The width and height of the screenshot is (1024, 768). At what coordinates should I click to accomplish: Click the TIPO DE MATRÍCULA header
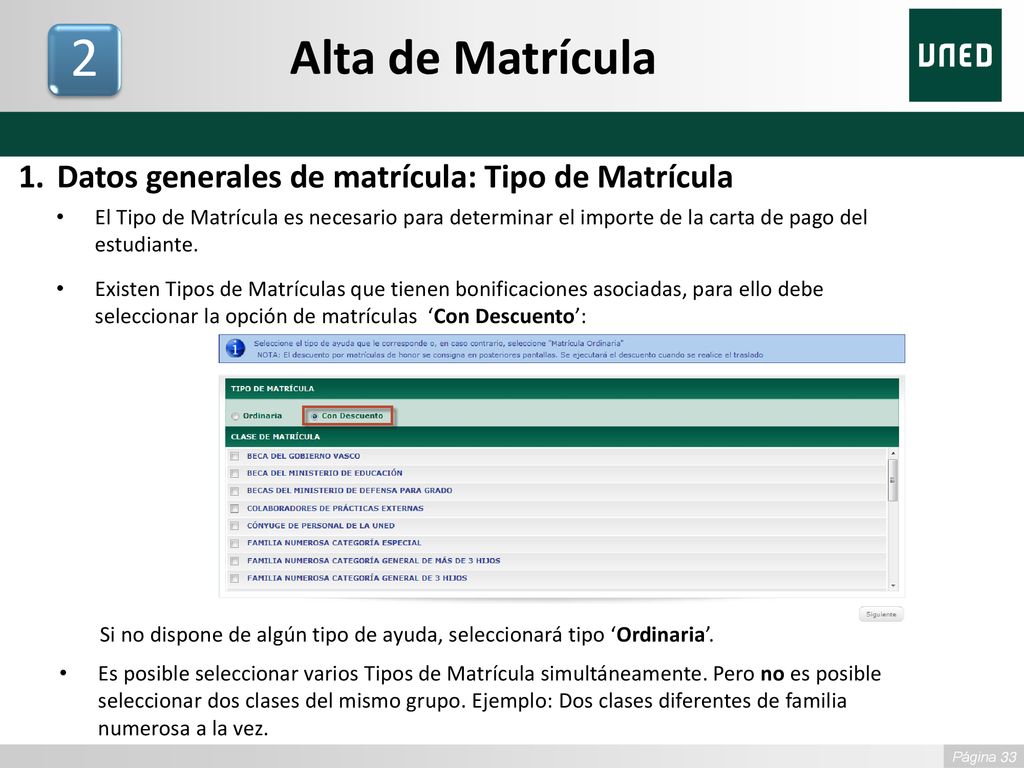(x=562, y=389)
